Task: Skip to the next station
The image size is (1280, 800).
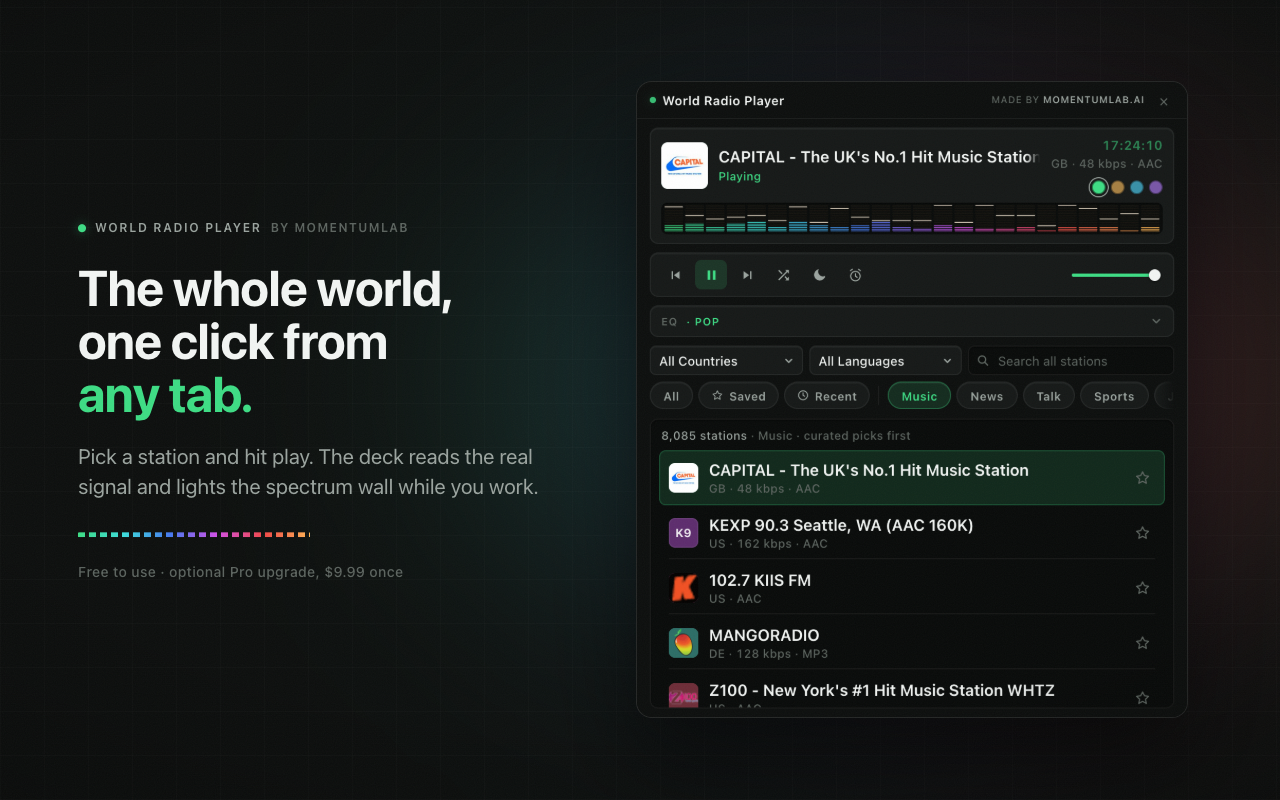Action: point(747,275)
